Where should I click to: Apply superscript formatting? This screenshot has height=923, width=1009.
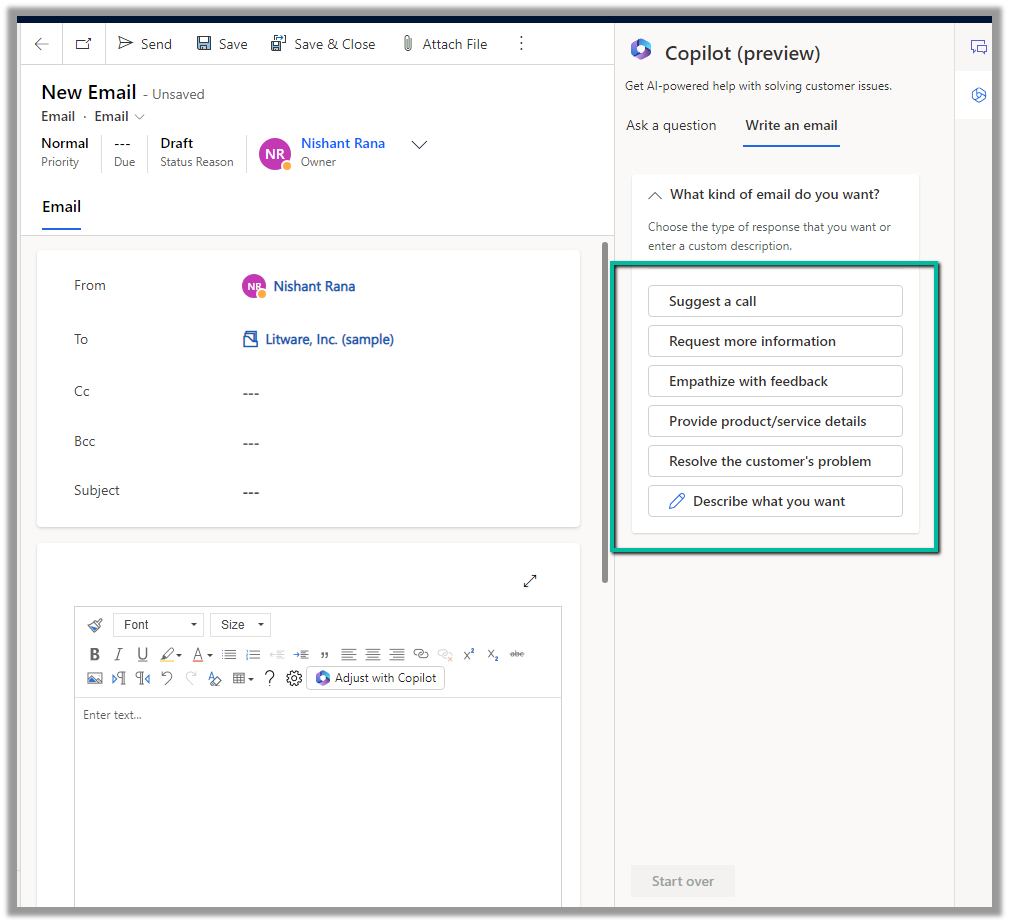pyautogui.click(x=468, y=654)
